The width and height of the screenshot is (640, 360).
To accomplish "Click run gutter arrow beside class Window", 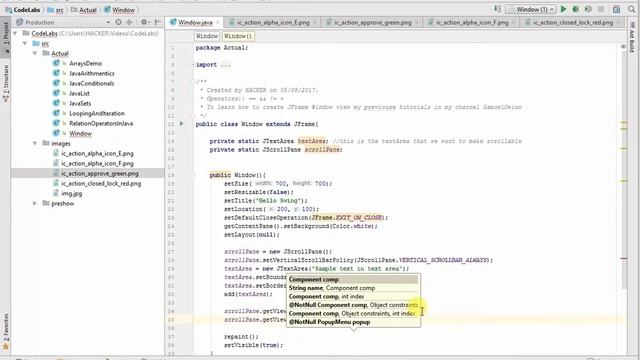I will click(182, 124).
